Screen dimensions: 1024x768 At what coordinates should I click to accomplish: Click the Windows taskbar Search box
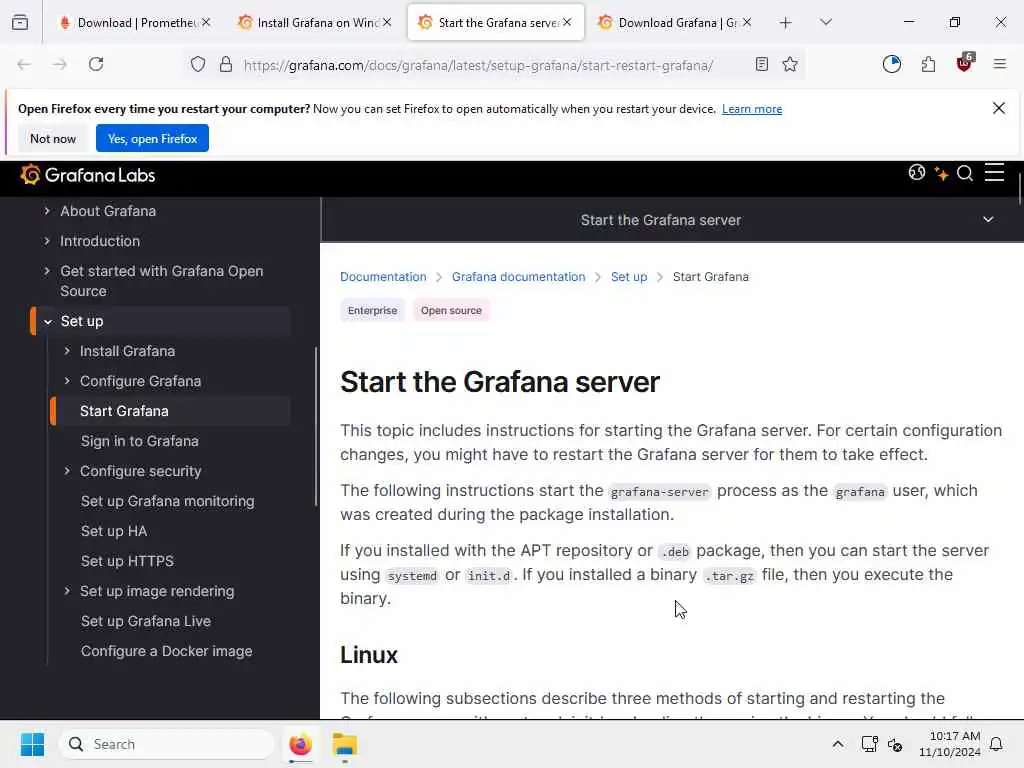coord(167,744)
